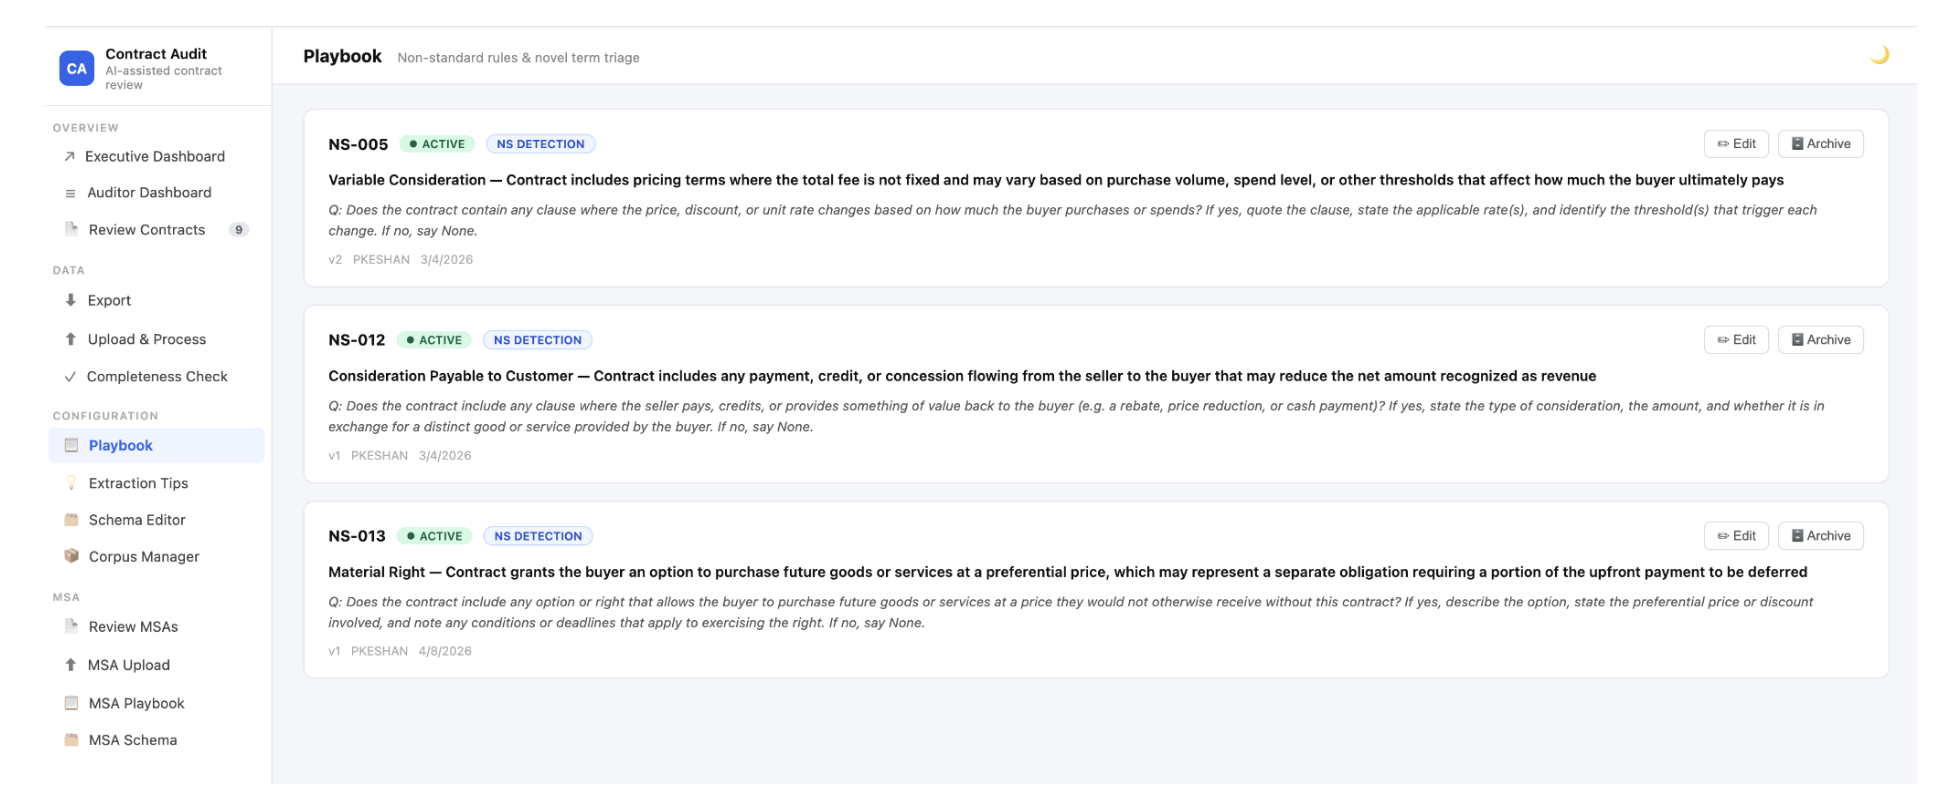Screen dimensions: 1938x800
Task: Click ACTIVE status badge on NS-013
Action: 435,536
